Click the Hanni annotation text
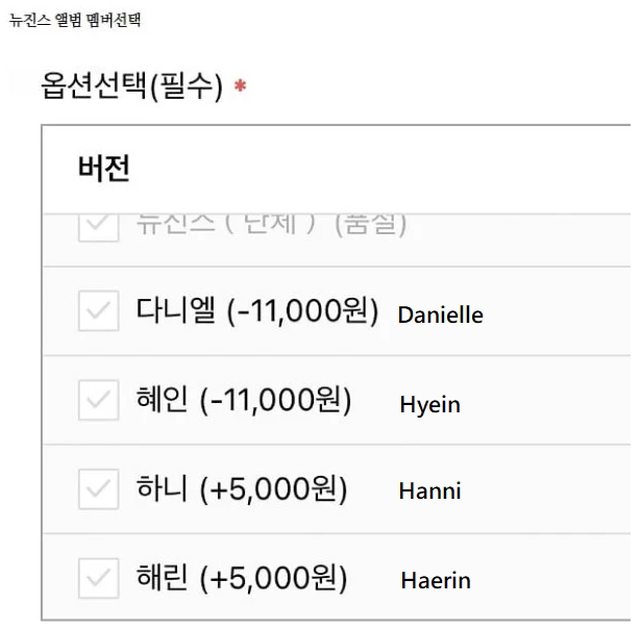 [x=429, y=491]
